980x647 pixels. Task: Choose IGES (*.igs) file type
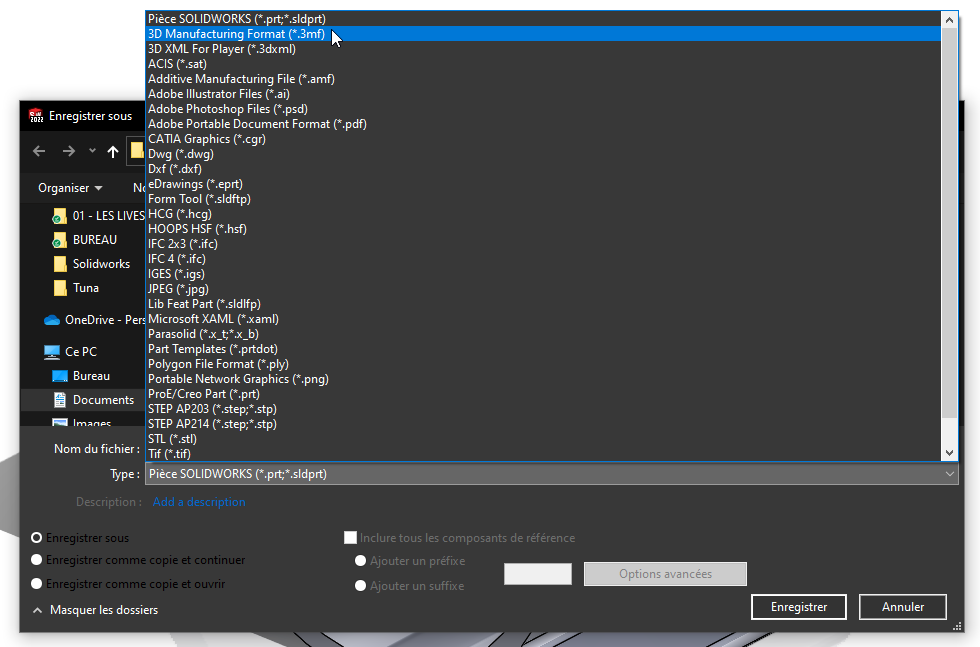point(543,274)
